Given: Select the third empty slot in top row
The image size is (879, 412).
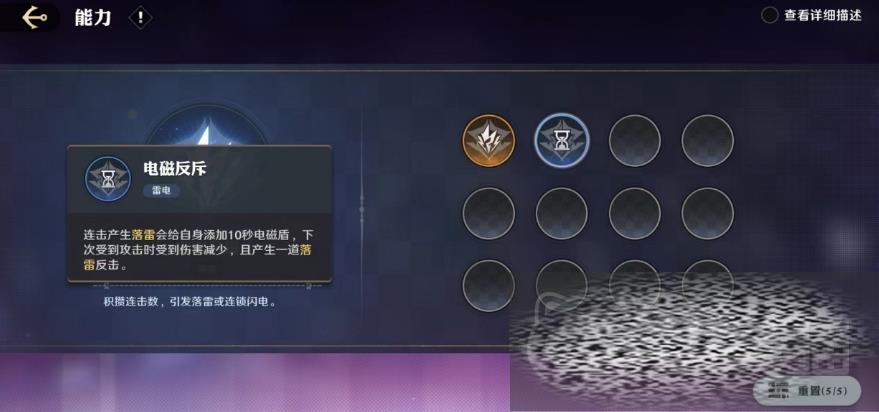Looking at the screenshot, I should pos(635,141).
